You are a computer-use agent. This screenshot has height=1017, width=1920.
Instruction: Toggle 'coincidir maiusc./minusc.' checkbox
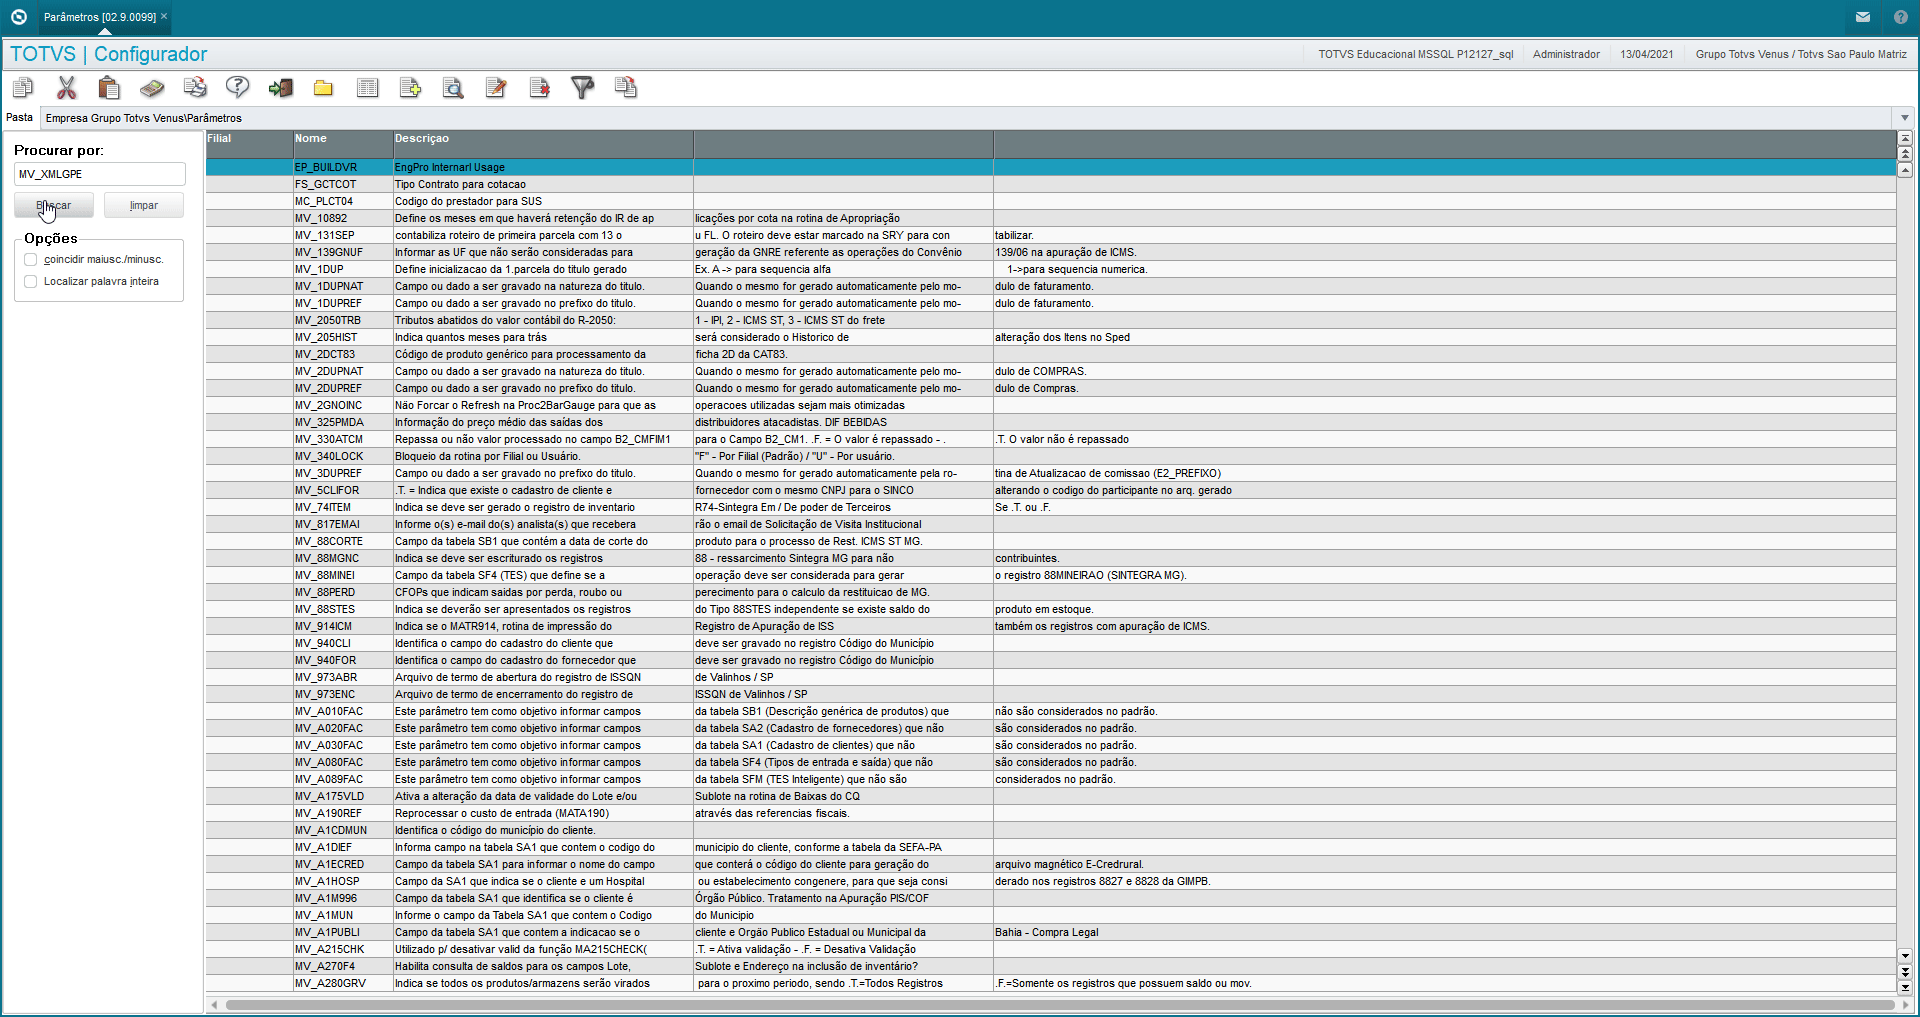tap(31, 260)
